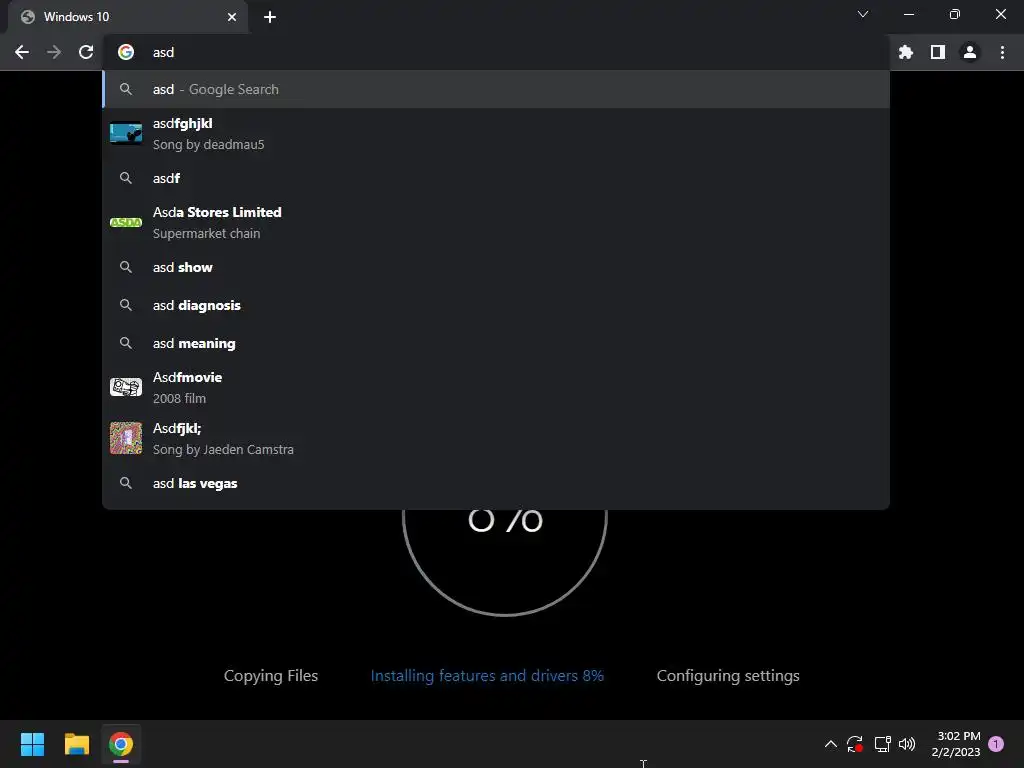Image resolution: width=1024 pixels, height=768 pixels.
Task: Click the address bar containing asd
Action: [496, 52]
